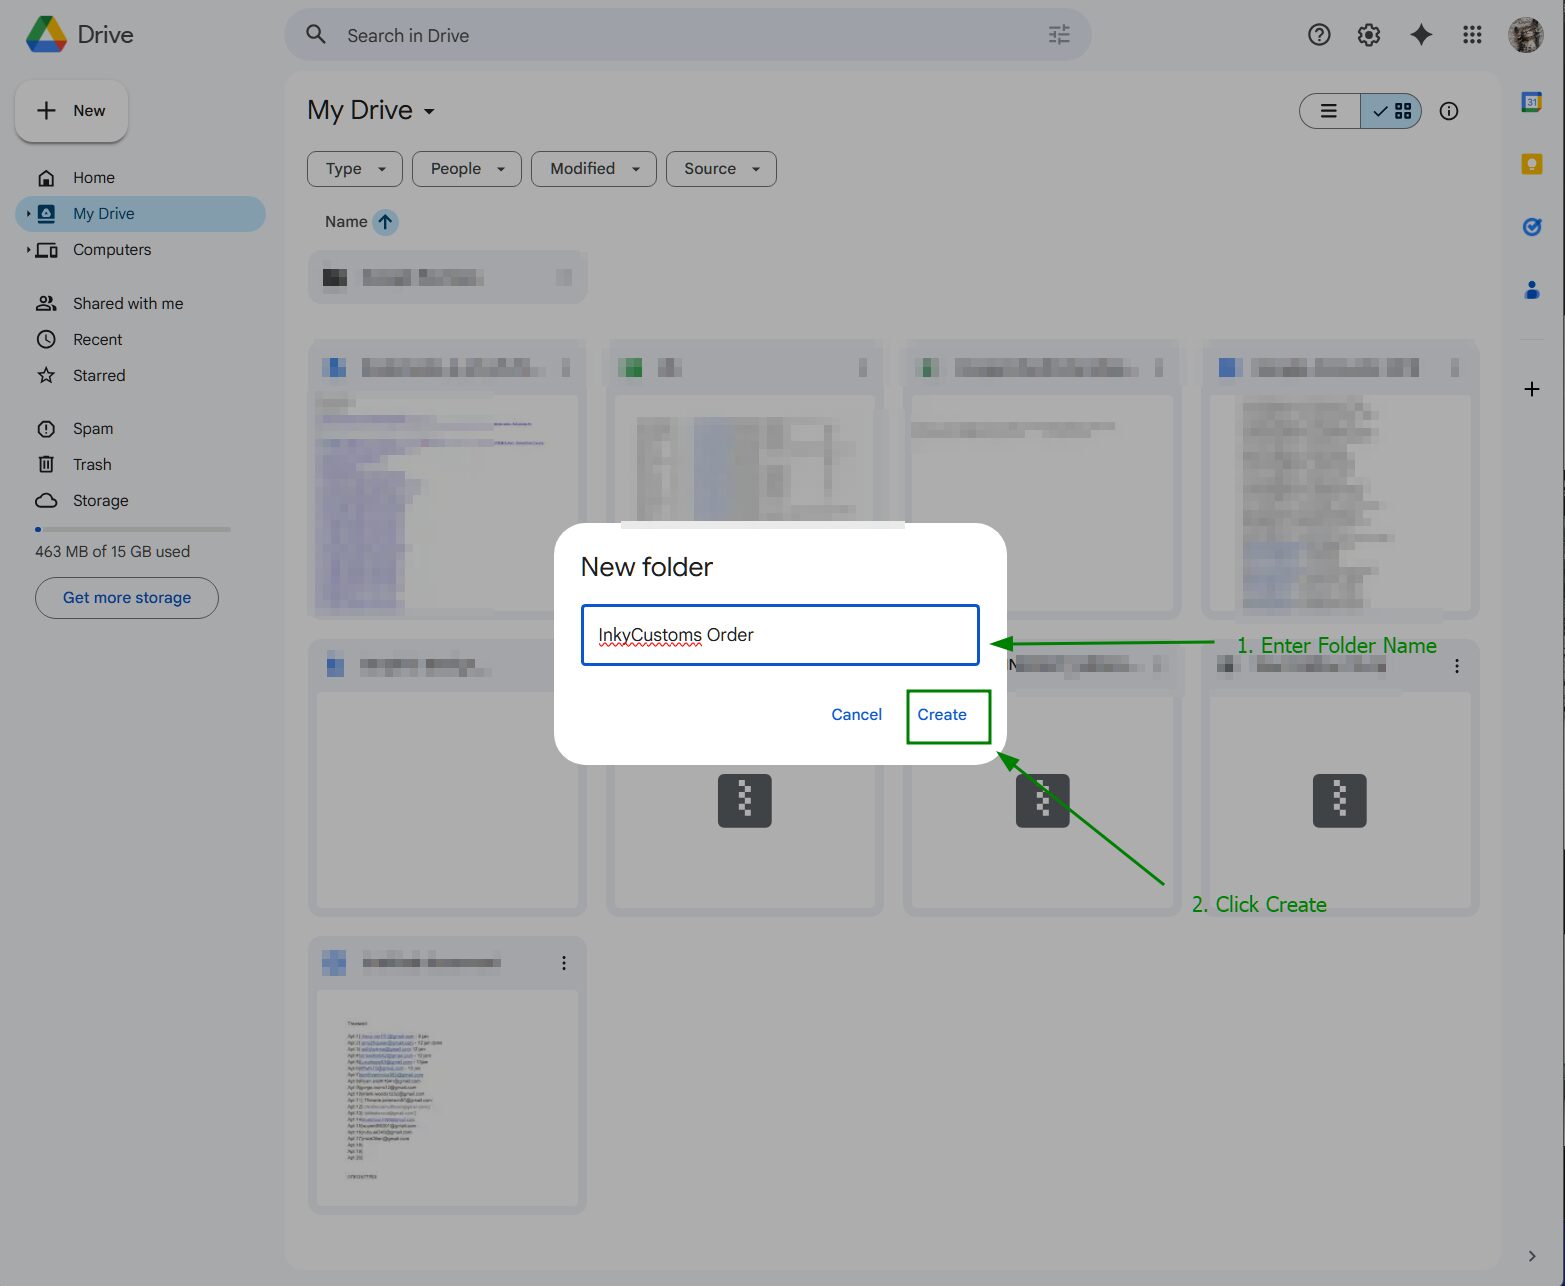Screen dimensions: 1565x1286
Task: Reverse sort direction arrow next to Name
Action: point(385,222)
